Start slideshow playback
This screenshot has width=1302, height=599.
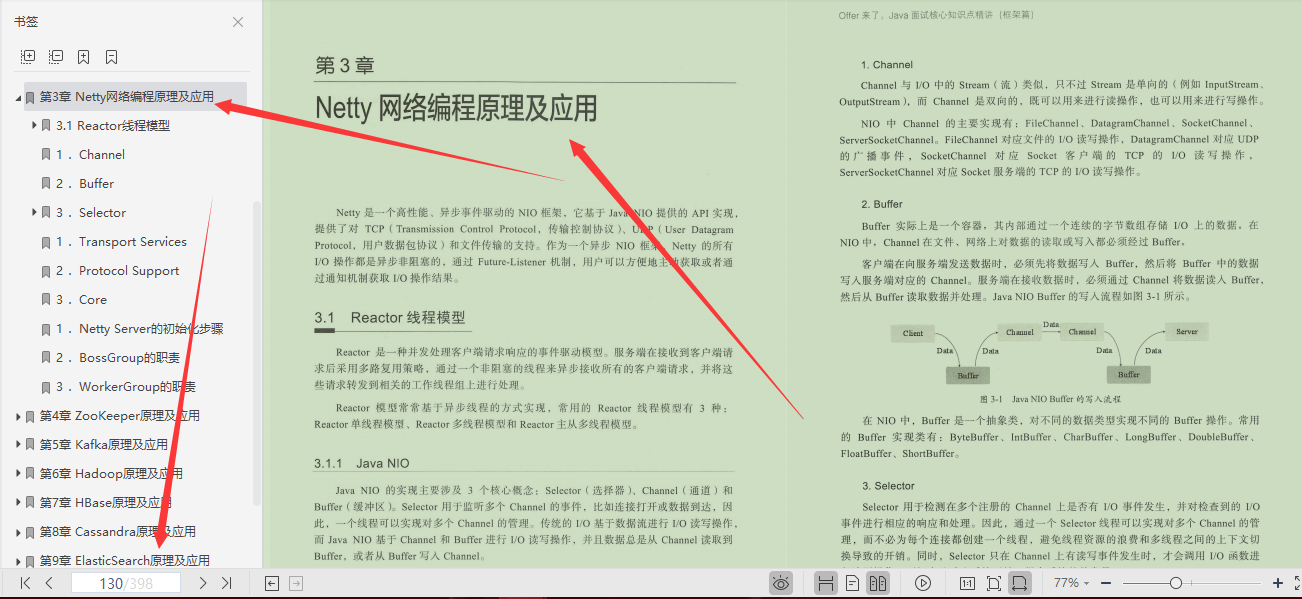click(x=923, y=583)
